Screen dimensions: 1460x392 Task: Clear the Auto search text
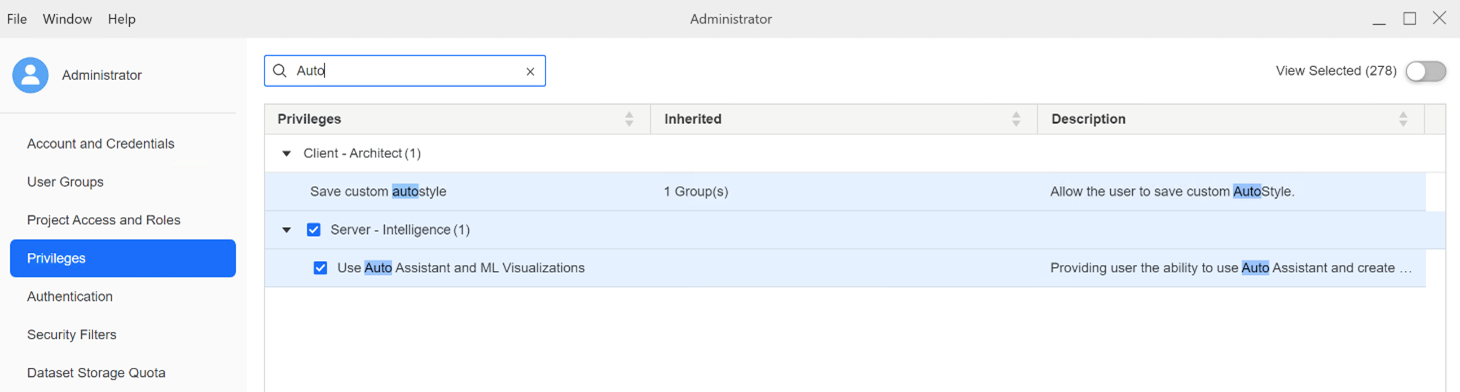pos(530,71)
